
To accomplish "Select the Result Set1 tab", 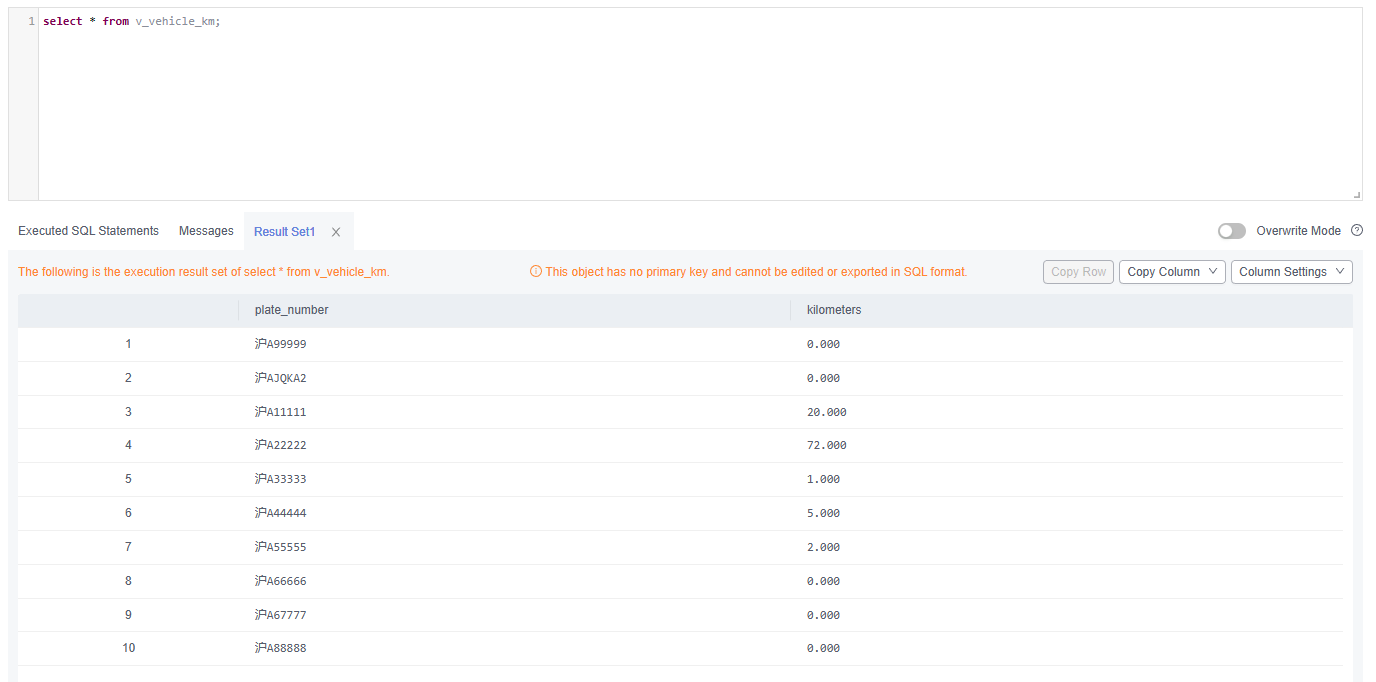I will click(x=284, y=232).
